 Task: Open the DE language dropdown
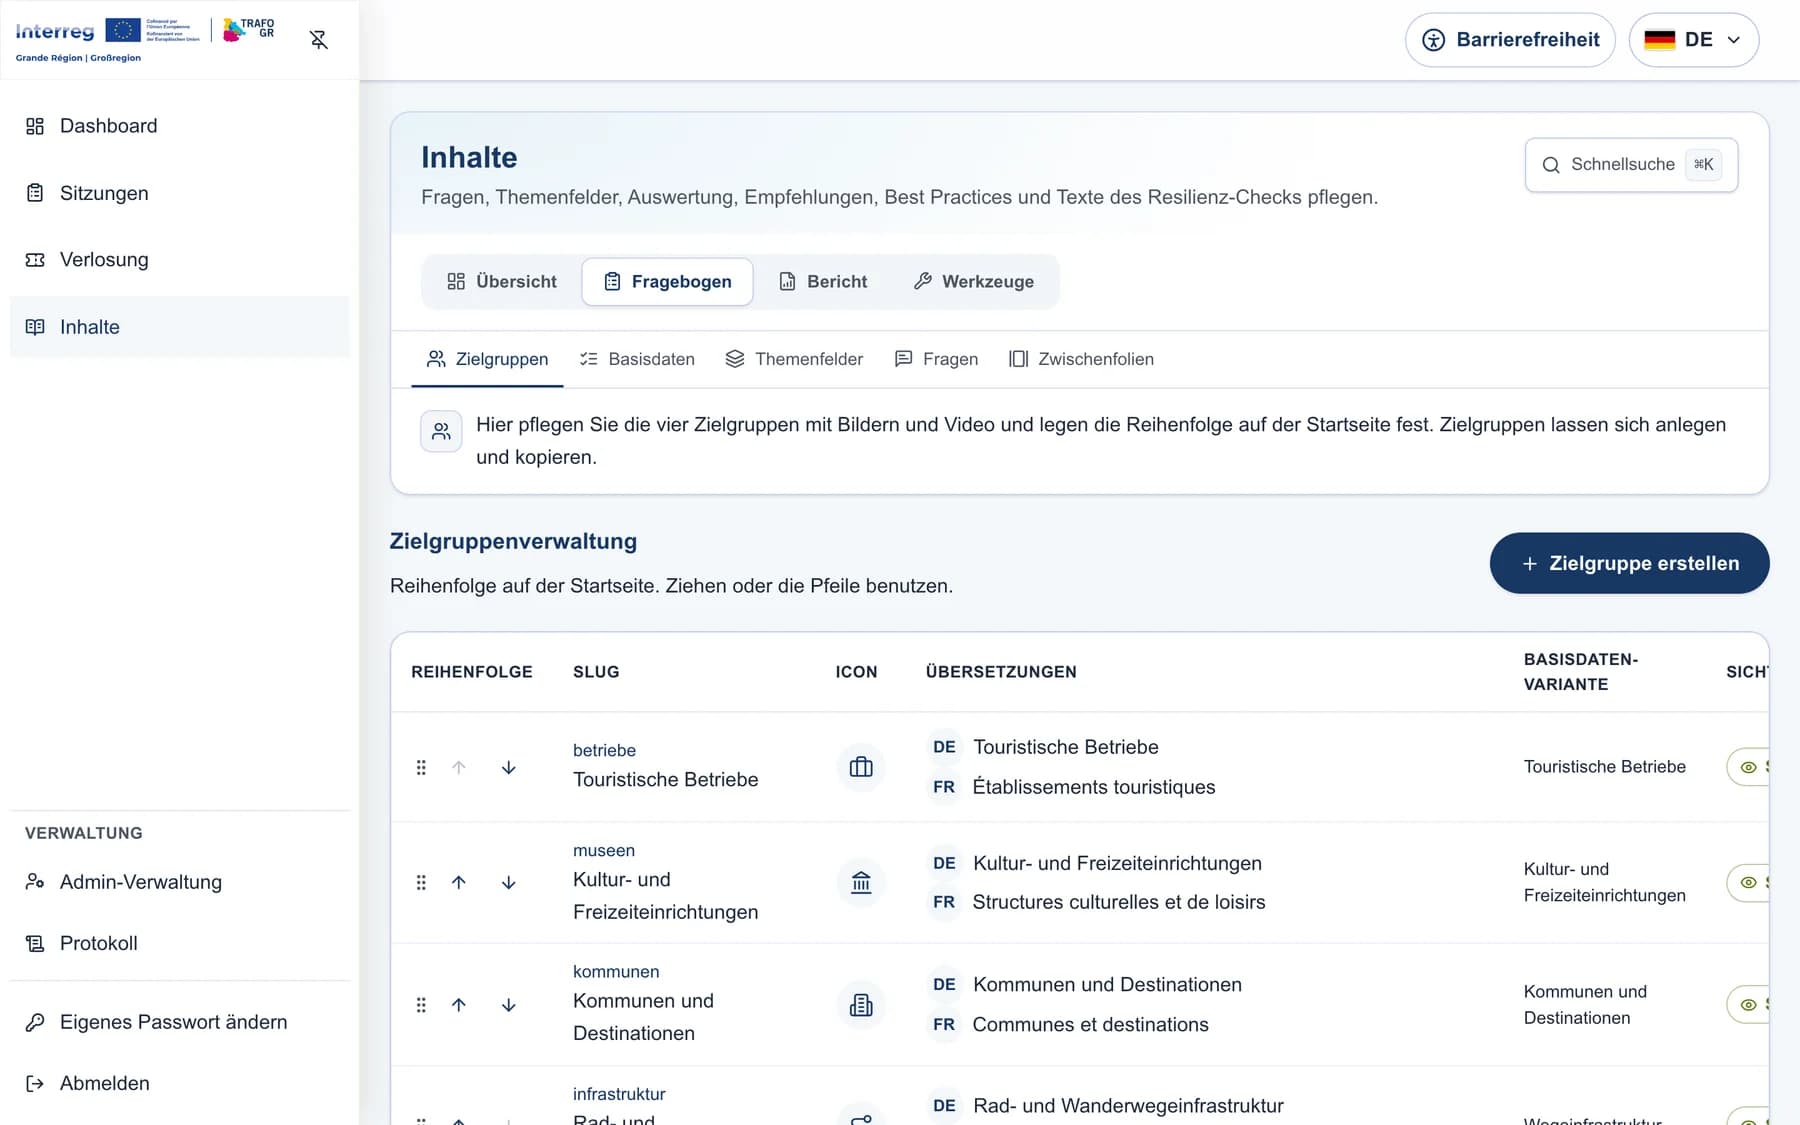tap(1693, 40)
